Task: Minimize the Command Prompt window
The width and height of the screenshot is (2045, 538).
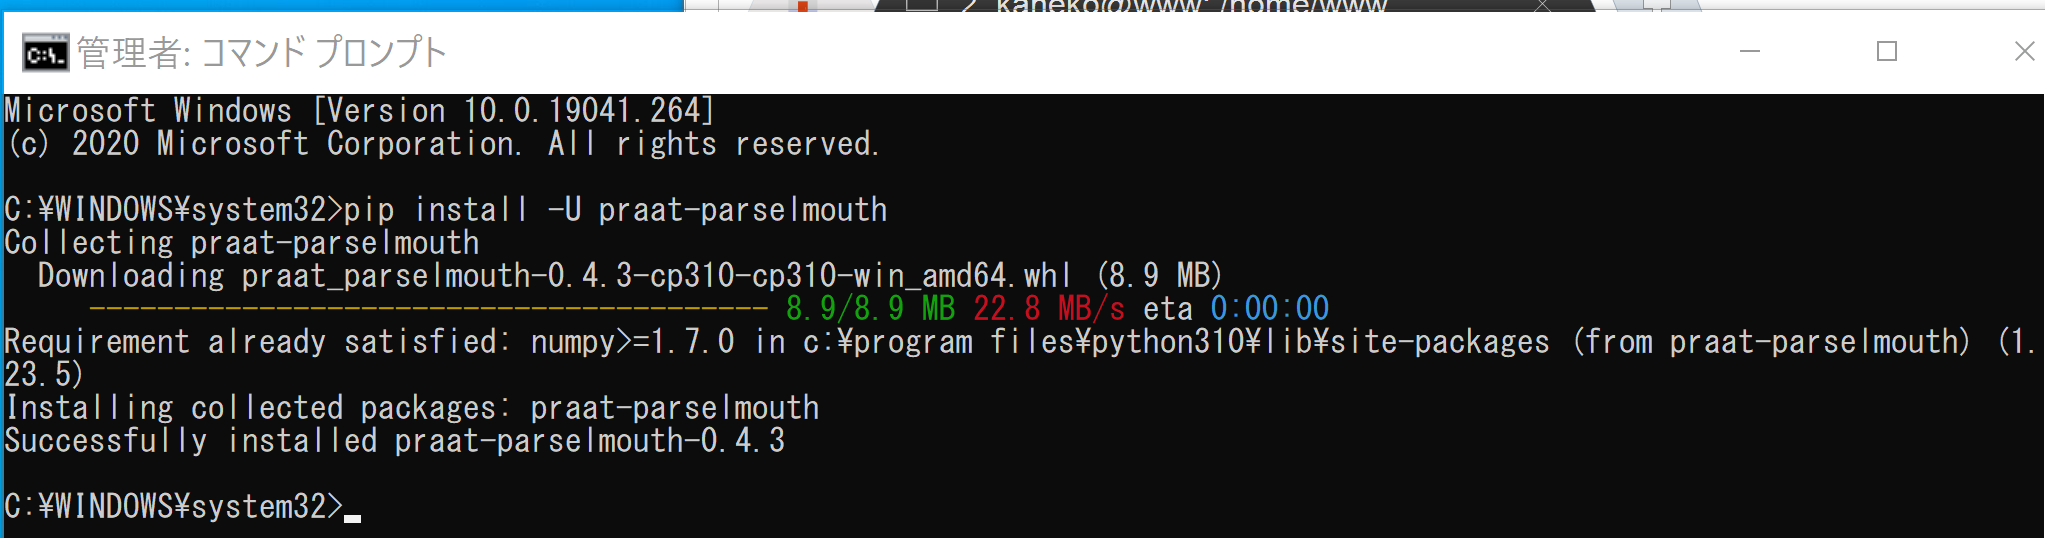Action: coord(1749,51)
